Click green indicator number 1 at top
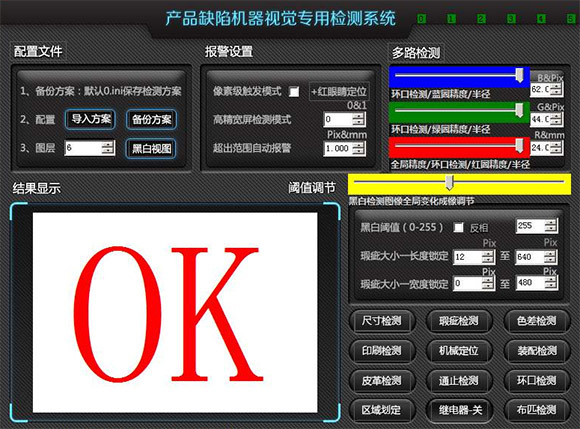Image resolution: width=580 pixels, height=429 pixels. tap(451, 18)
